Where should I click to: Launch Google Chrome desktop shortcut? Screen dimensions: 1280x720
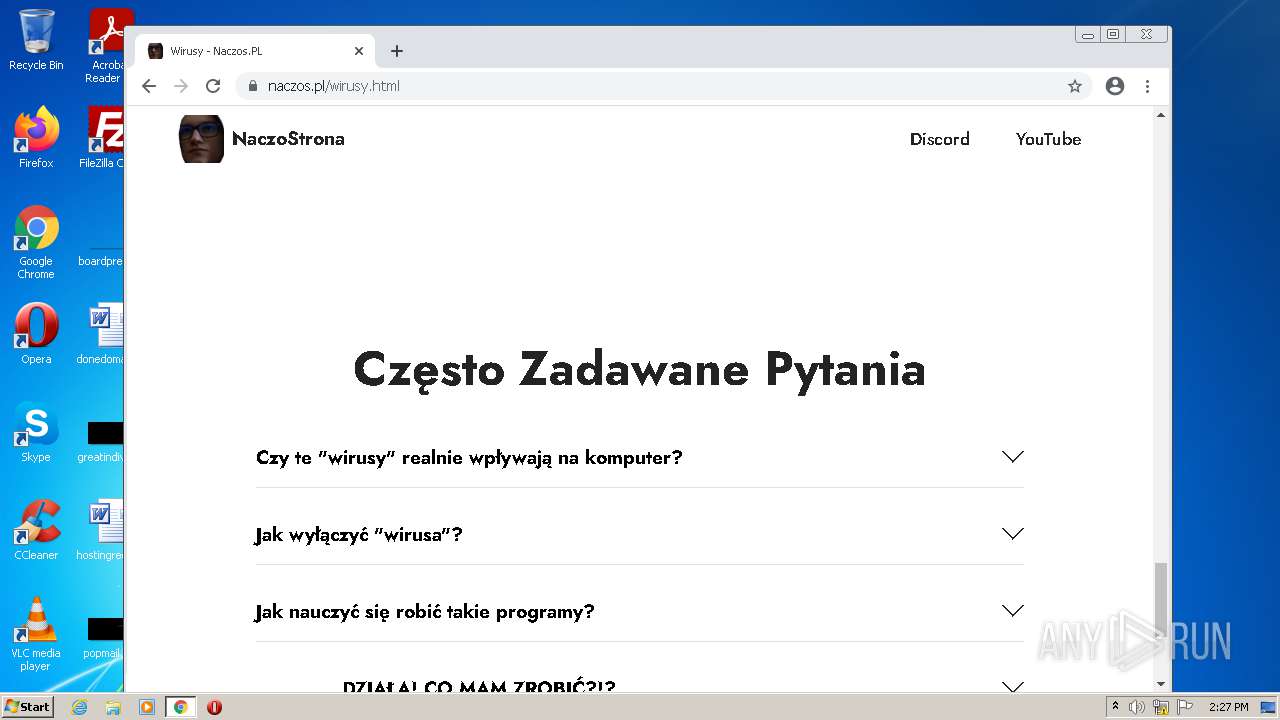(36, 242)
